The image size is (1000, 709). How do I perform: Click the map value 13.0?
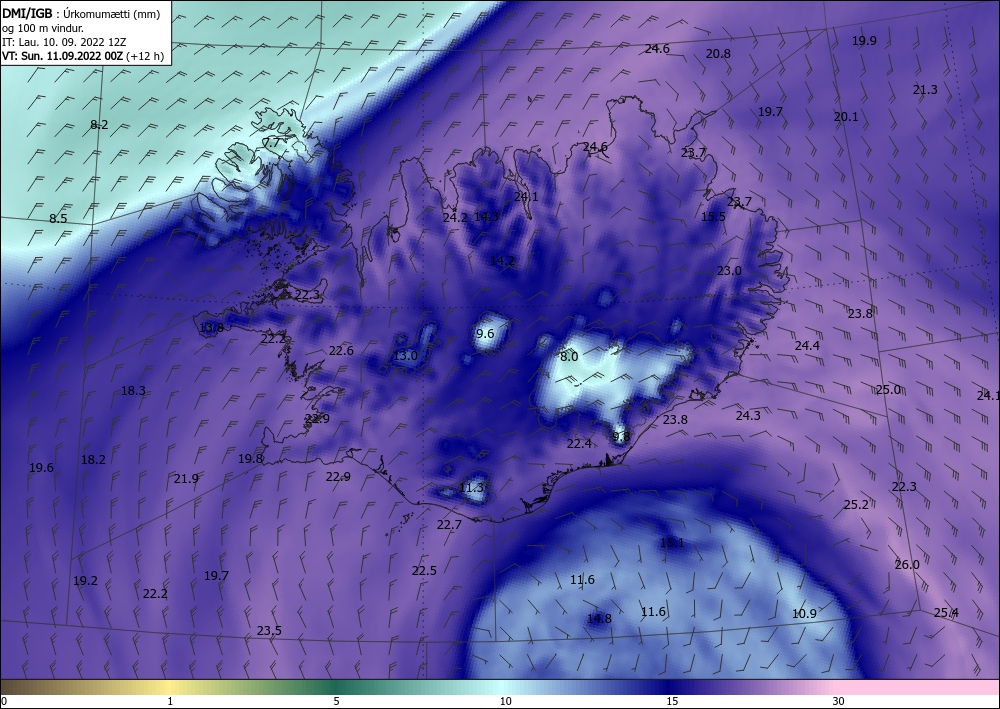(x=405, y=356)
